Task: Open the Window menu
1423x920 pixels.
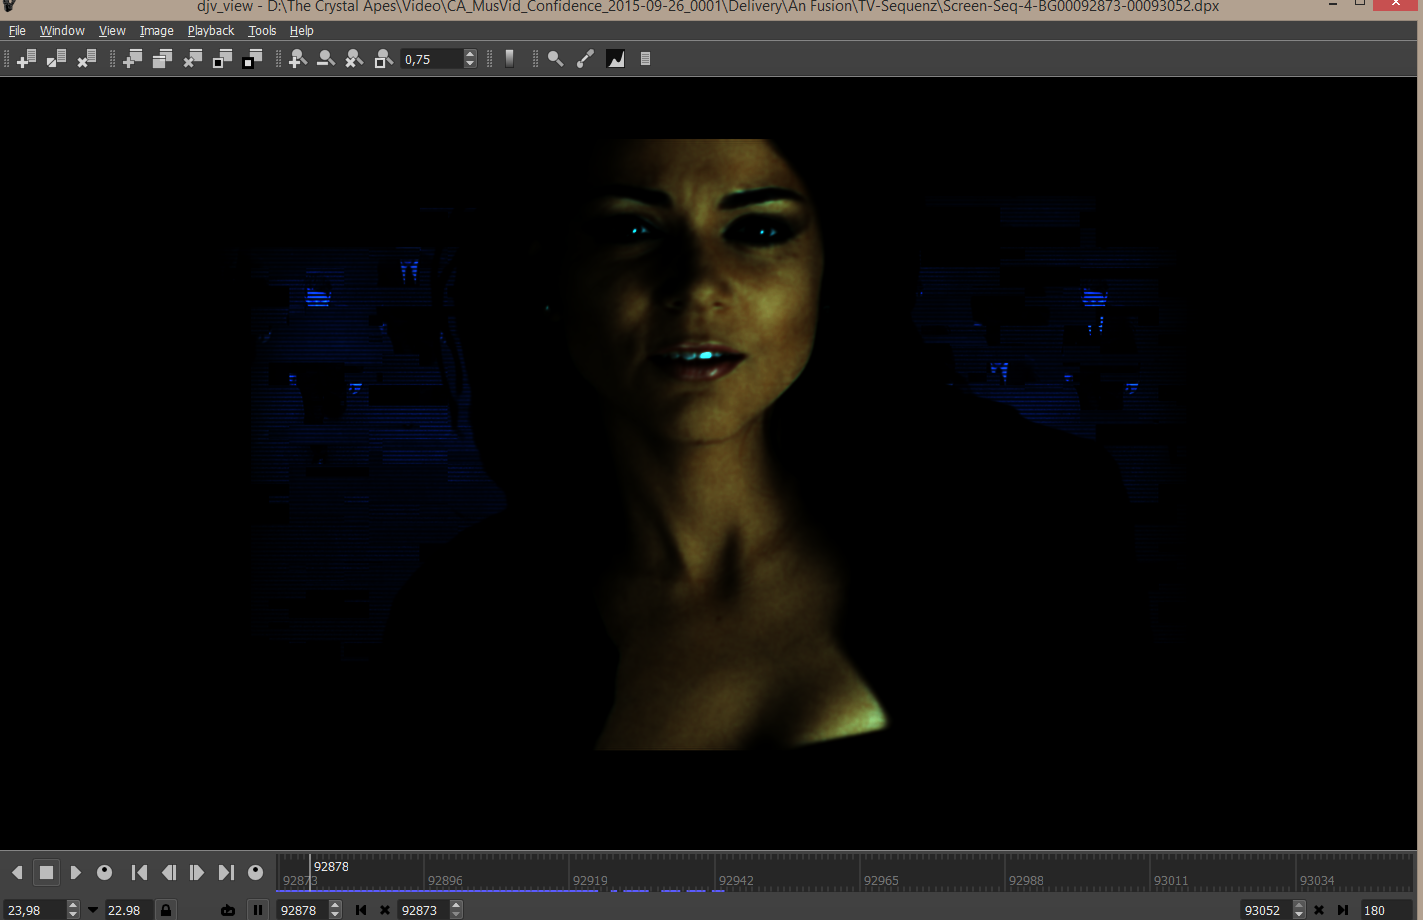Action: click(62, 31)
